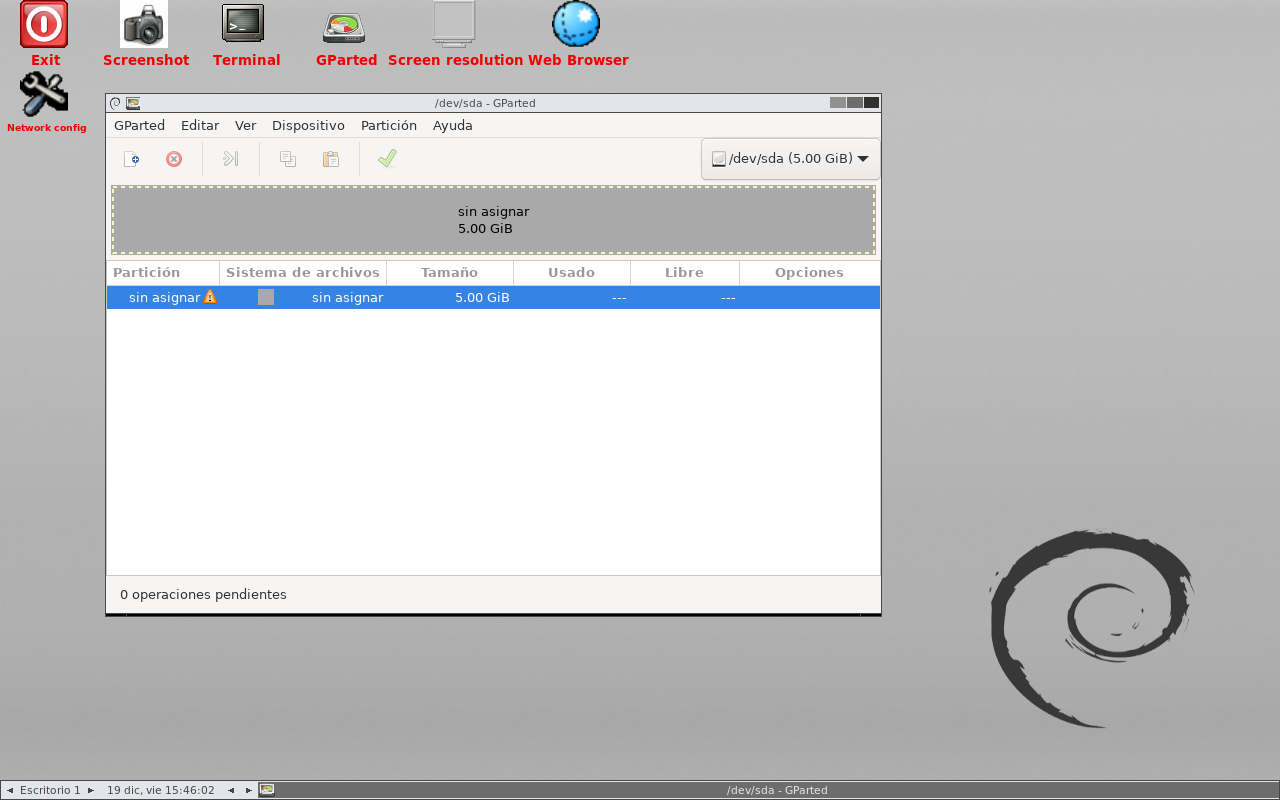Image resolution: width=1280 pixels, height=800 pixels.
Task: Click the Resize/Move partition toolbar icon
Action: (231, 159)
